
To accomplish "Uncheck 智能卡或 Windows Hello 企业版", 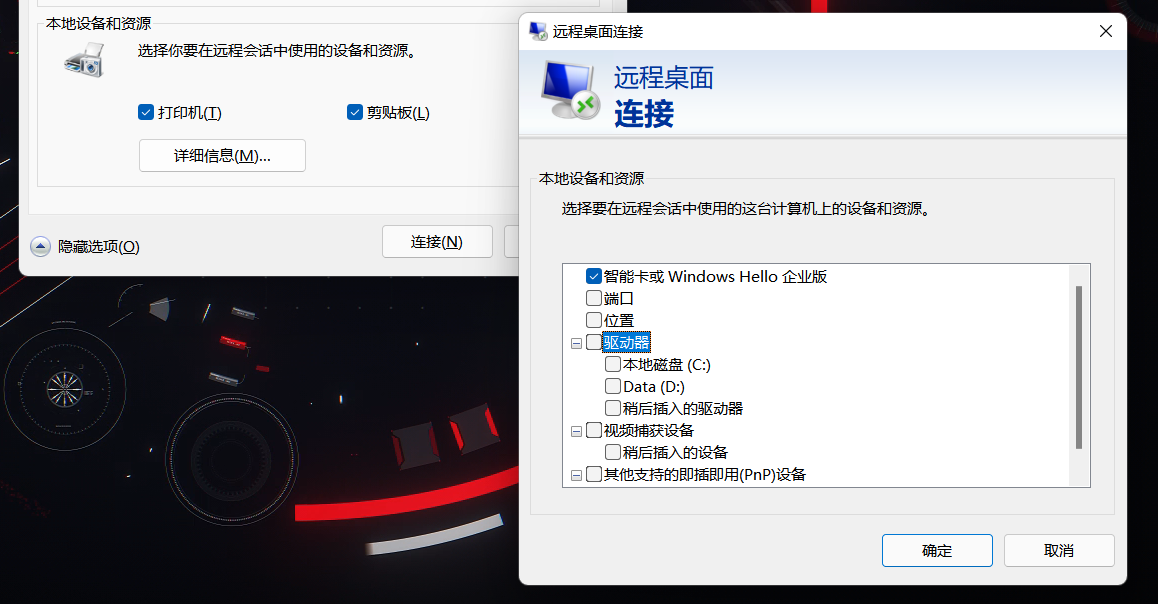I will (x=594, y=276).
